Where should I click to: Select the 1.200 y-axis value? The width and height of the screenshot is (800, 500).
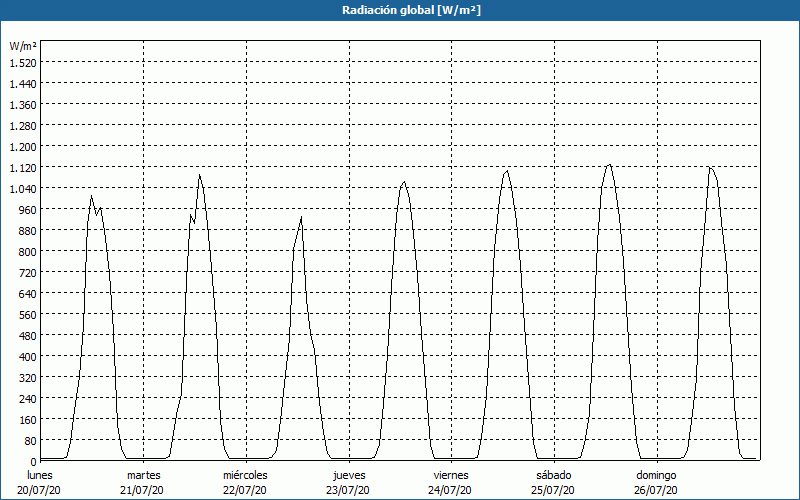(x=23, y=147)
